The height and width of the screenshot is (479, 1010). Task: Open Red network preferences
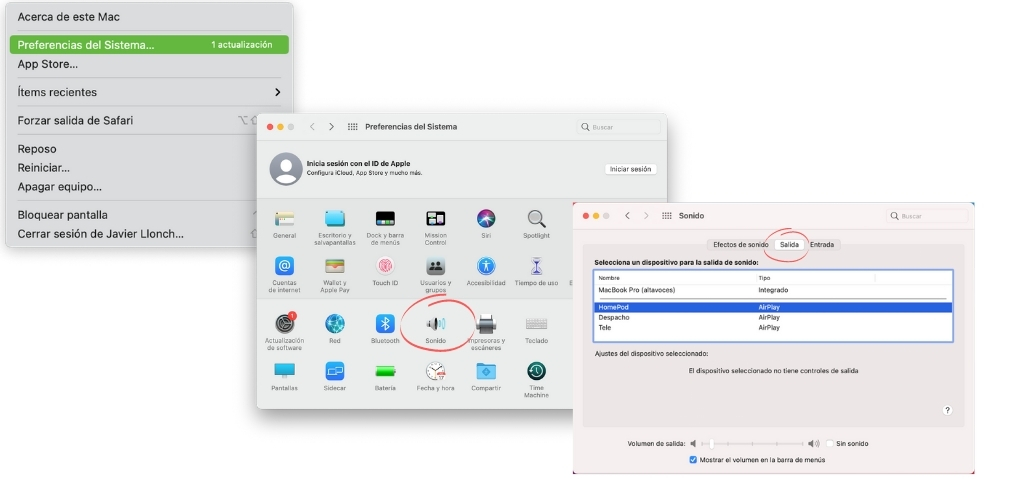335,324
